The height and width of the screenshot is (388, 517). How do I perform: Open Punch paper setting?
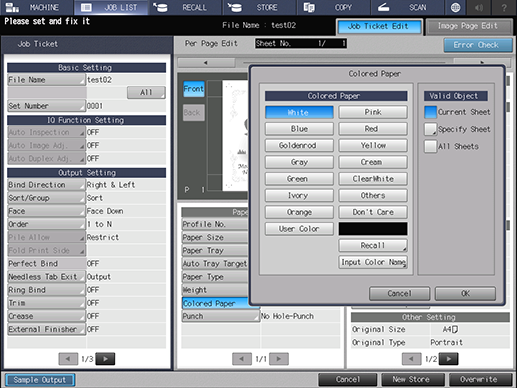point(220,316)
